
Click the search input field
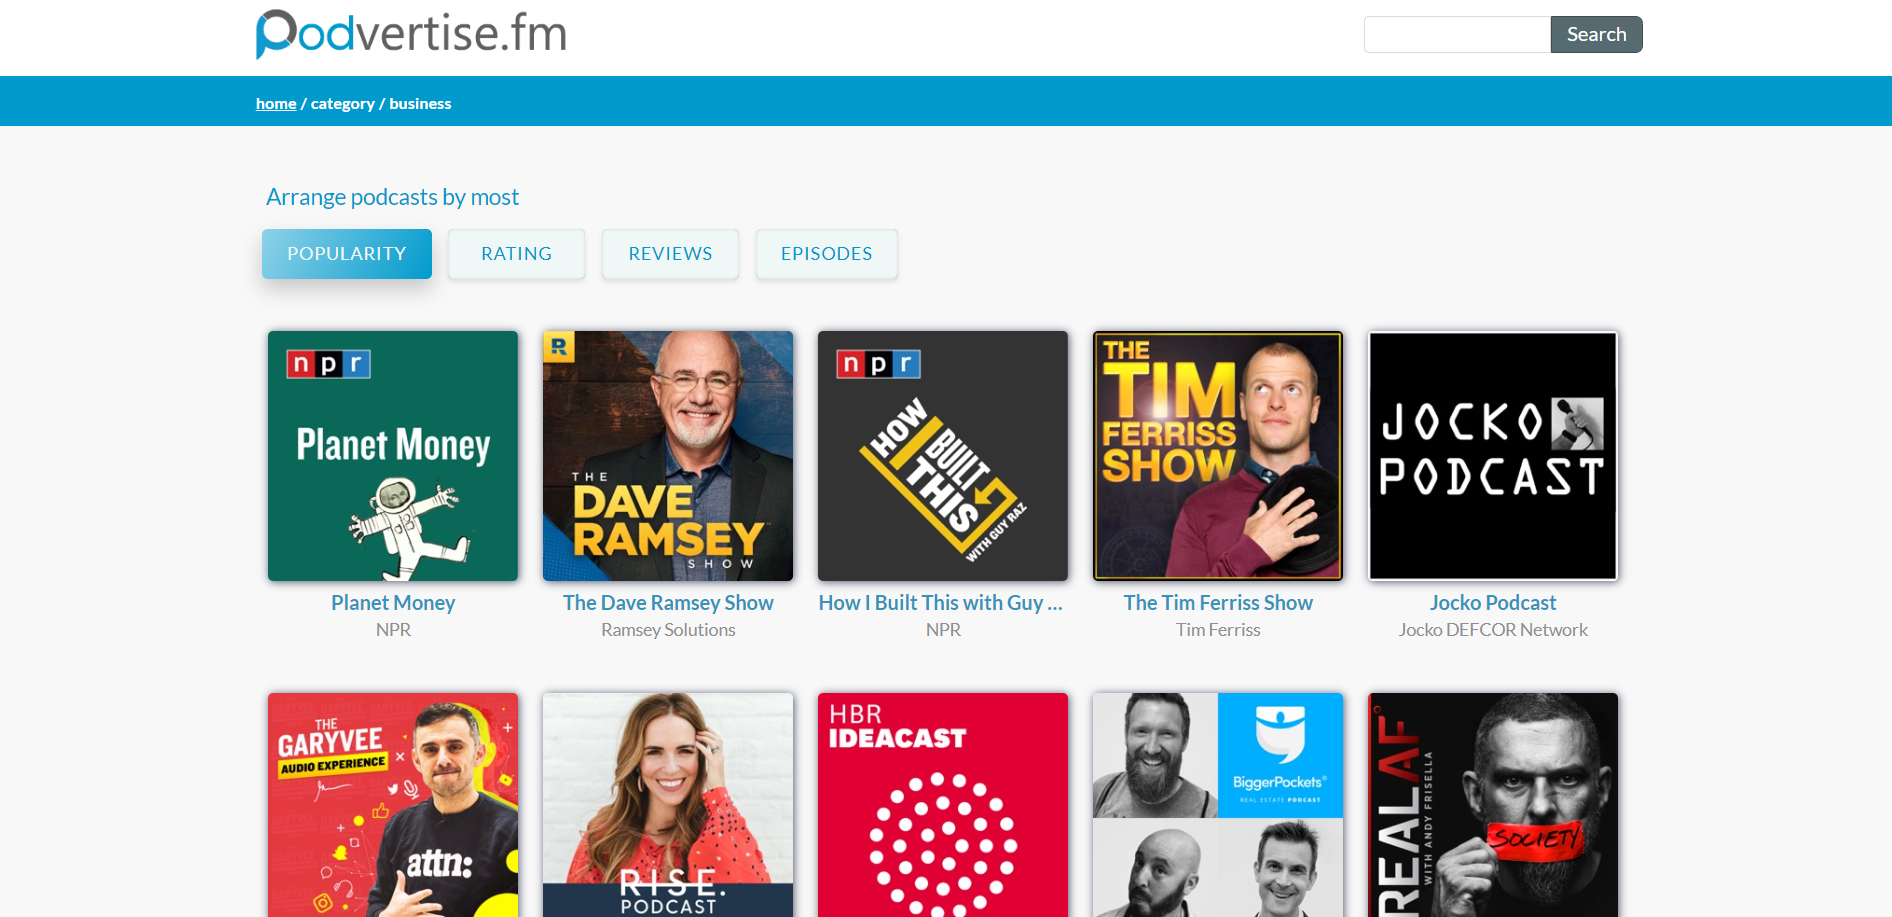pos(1457,34)
